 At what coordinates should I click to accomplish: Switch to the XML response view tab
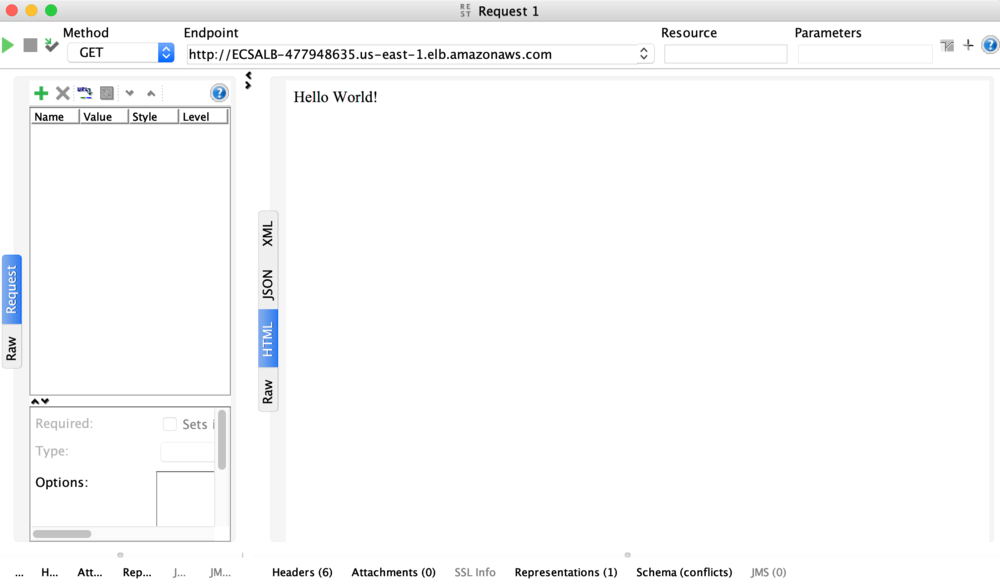pyautogui.click(x=267, y=234)
